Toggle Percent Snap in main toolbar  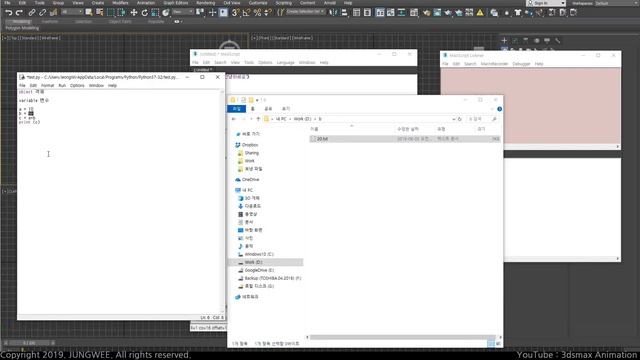pos(257,13)
